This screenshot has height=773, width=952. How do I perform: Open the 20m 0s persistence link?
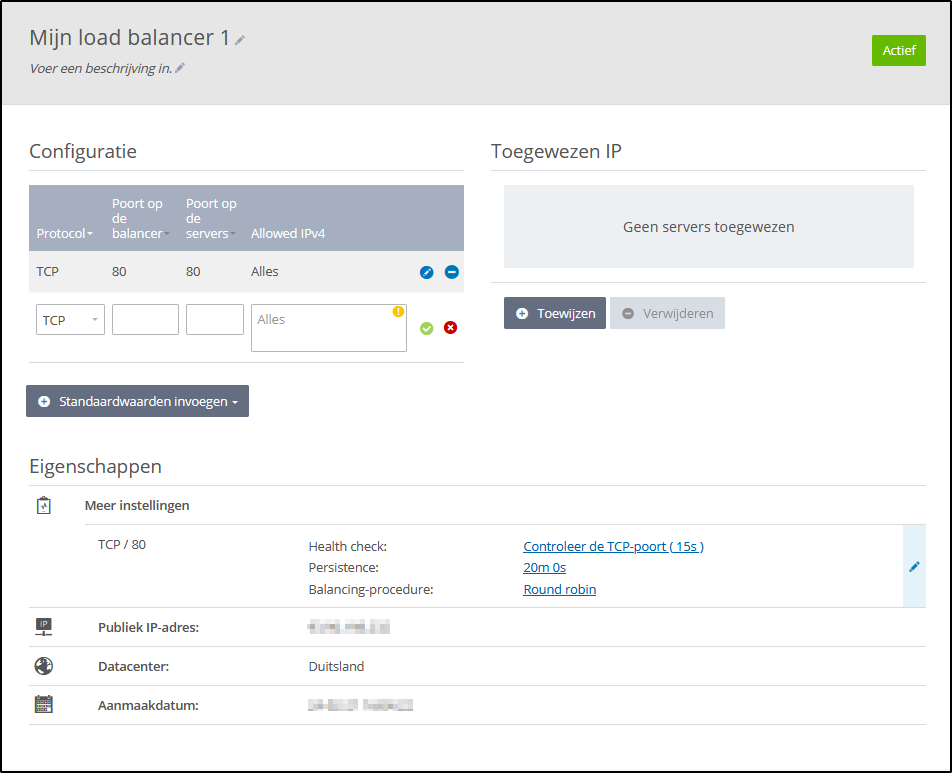[x=544, y=568]
